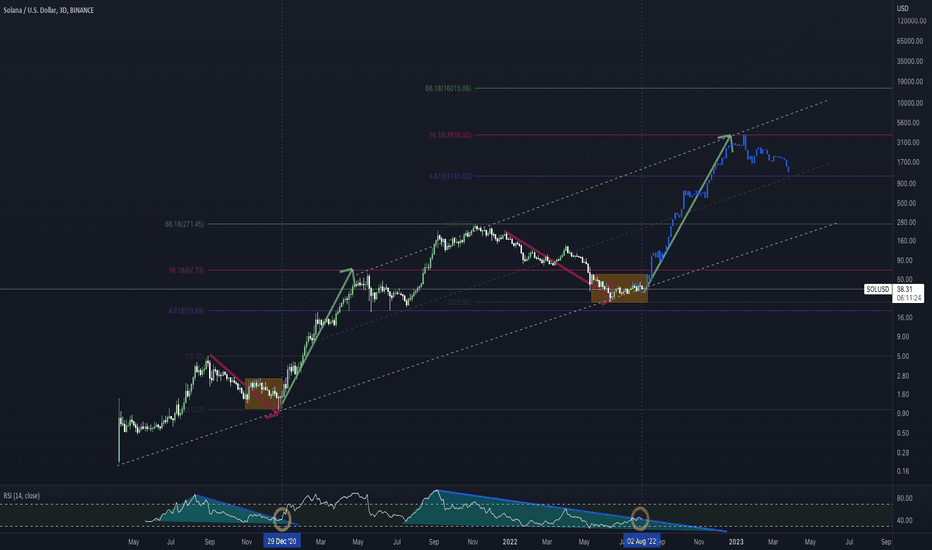
Task: Click the 66.18(16015.06) Fibonacci level label
Action: coord(448,88)
